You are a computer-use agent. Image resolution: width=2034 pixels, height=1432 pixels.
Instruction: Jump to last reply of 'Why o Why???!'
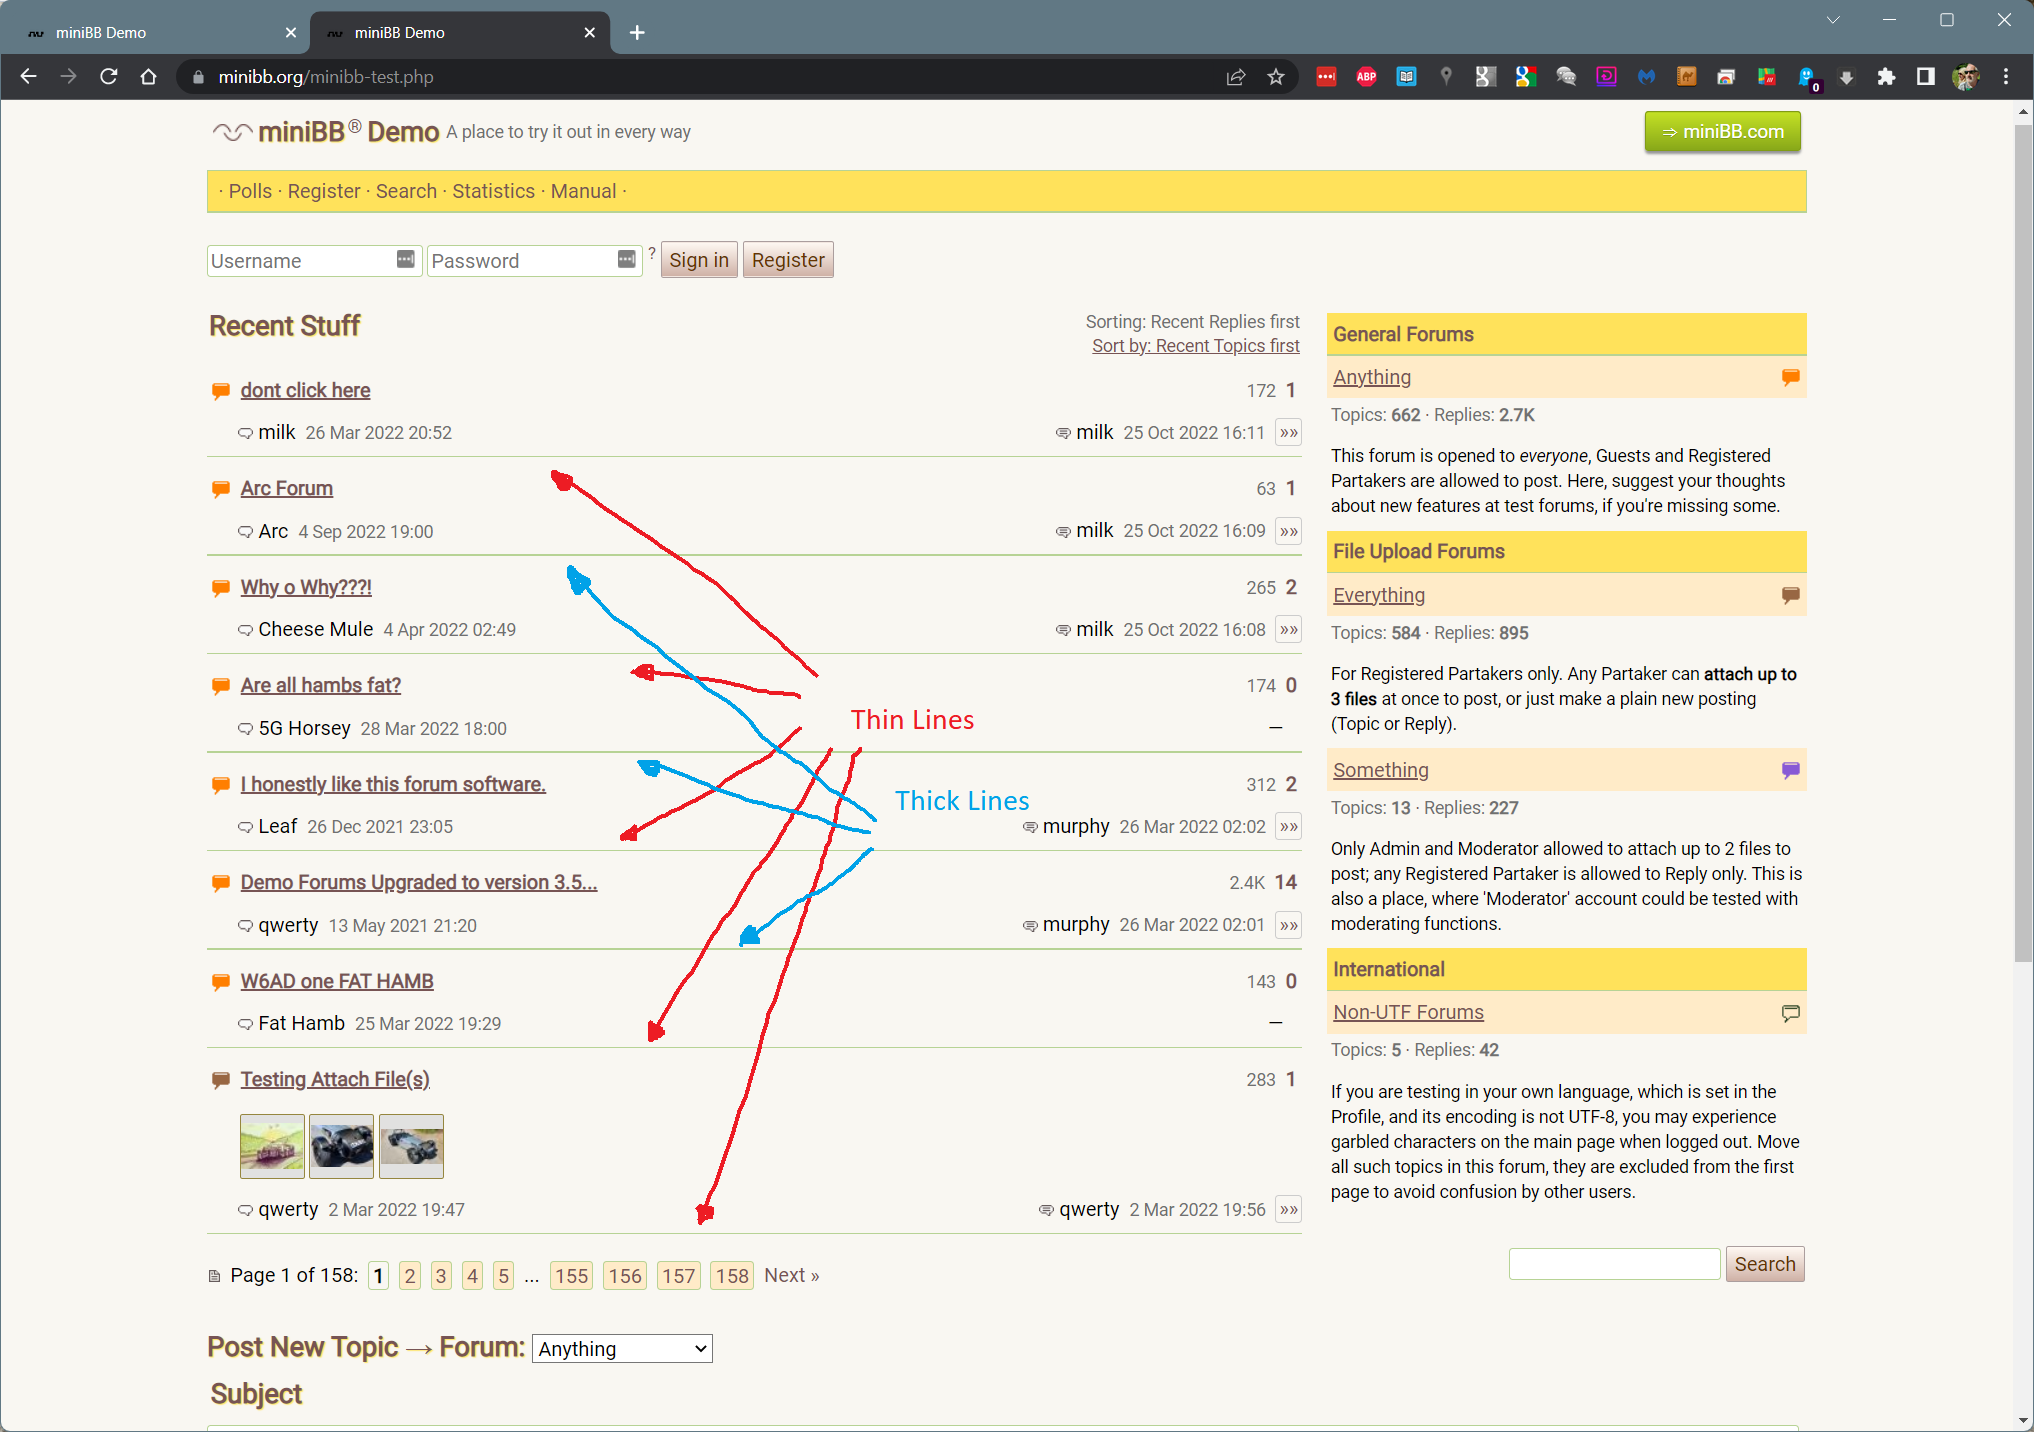(1289, 630)
